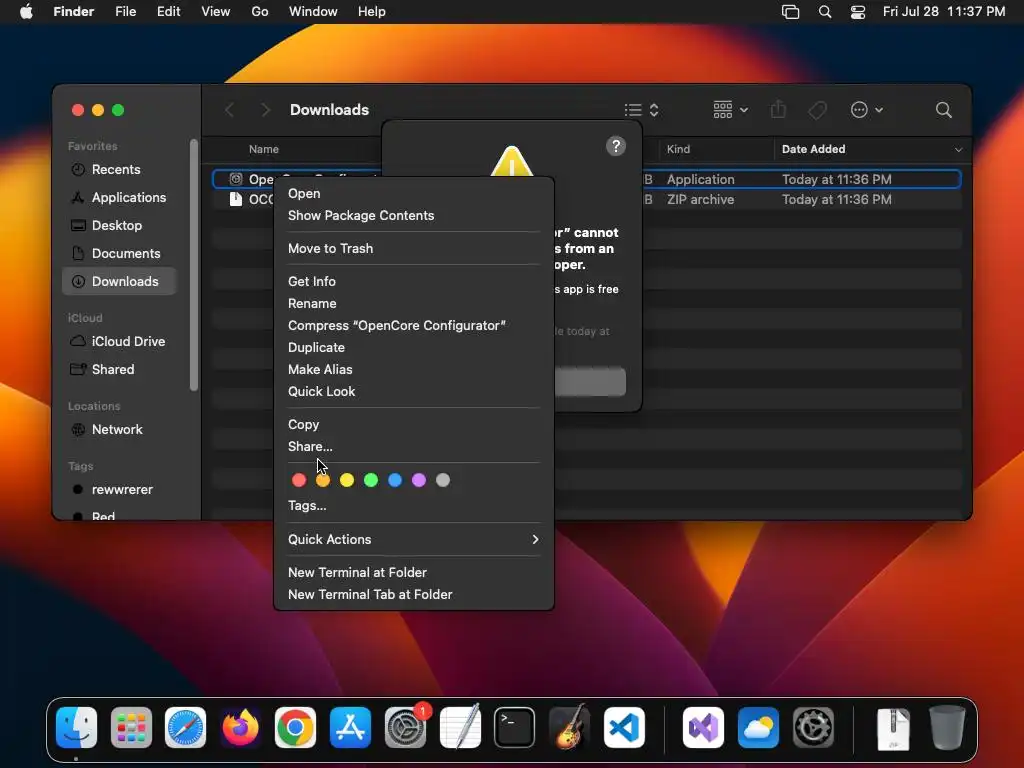This screenshot has width=1024, height=768.
Task: Open Spotlight search in menu bar
Action: point(825,12)
